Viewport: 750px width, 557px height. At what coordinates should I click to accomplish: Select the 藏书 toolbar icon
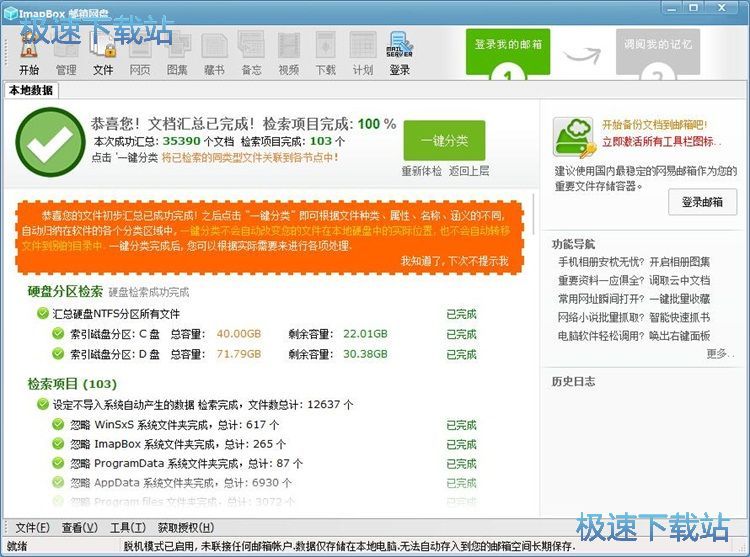tap(214, 54)
